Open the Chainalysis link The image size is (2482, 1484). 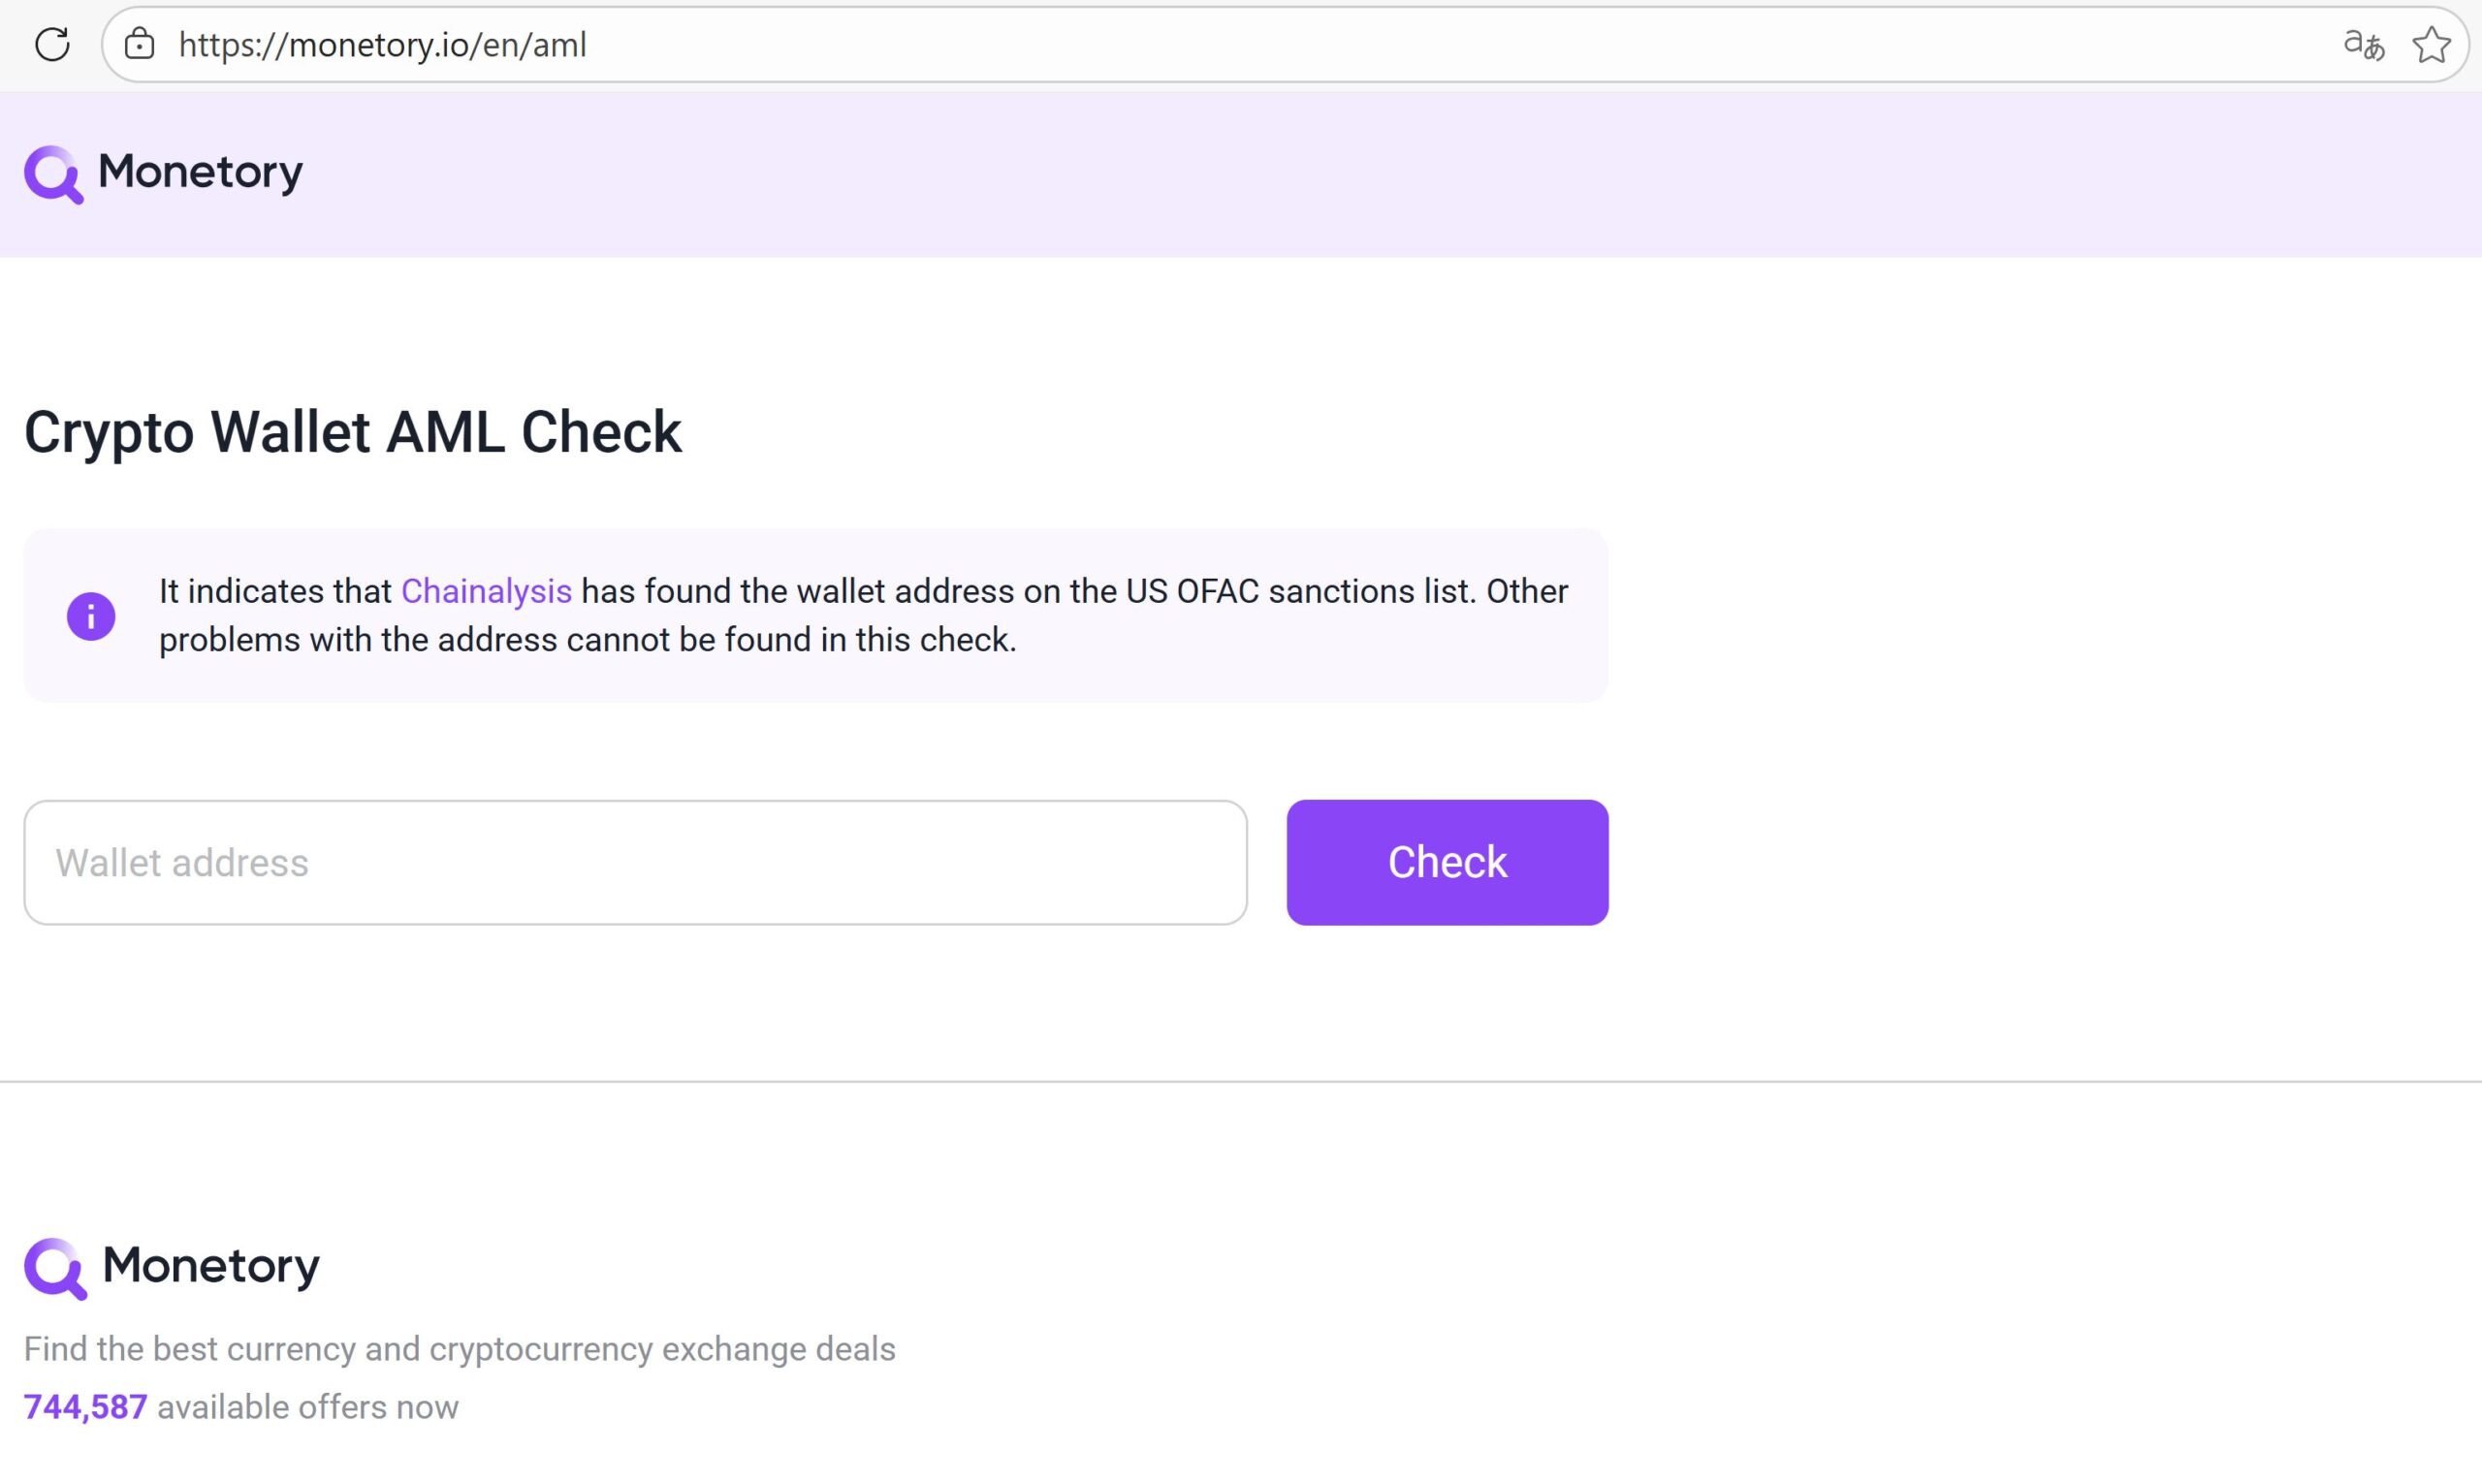[x=486, y=591]
